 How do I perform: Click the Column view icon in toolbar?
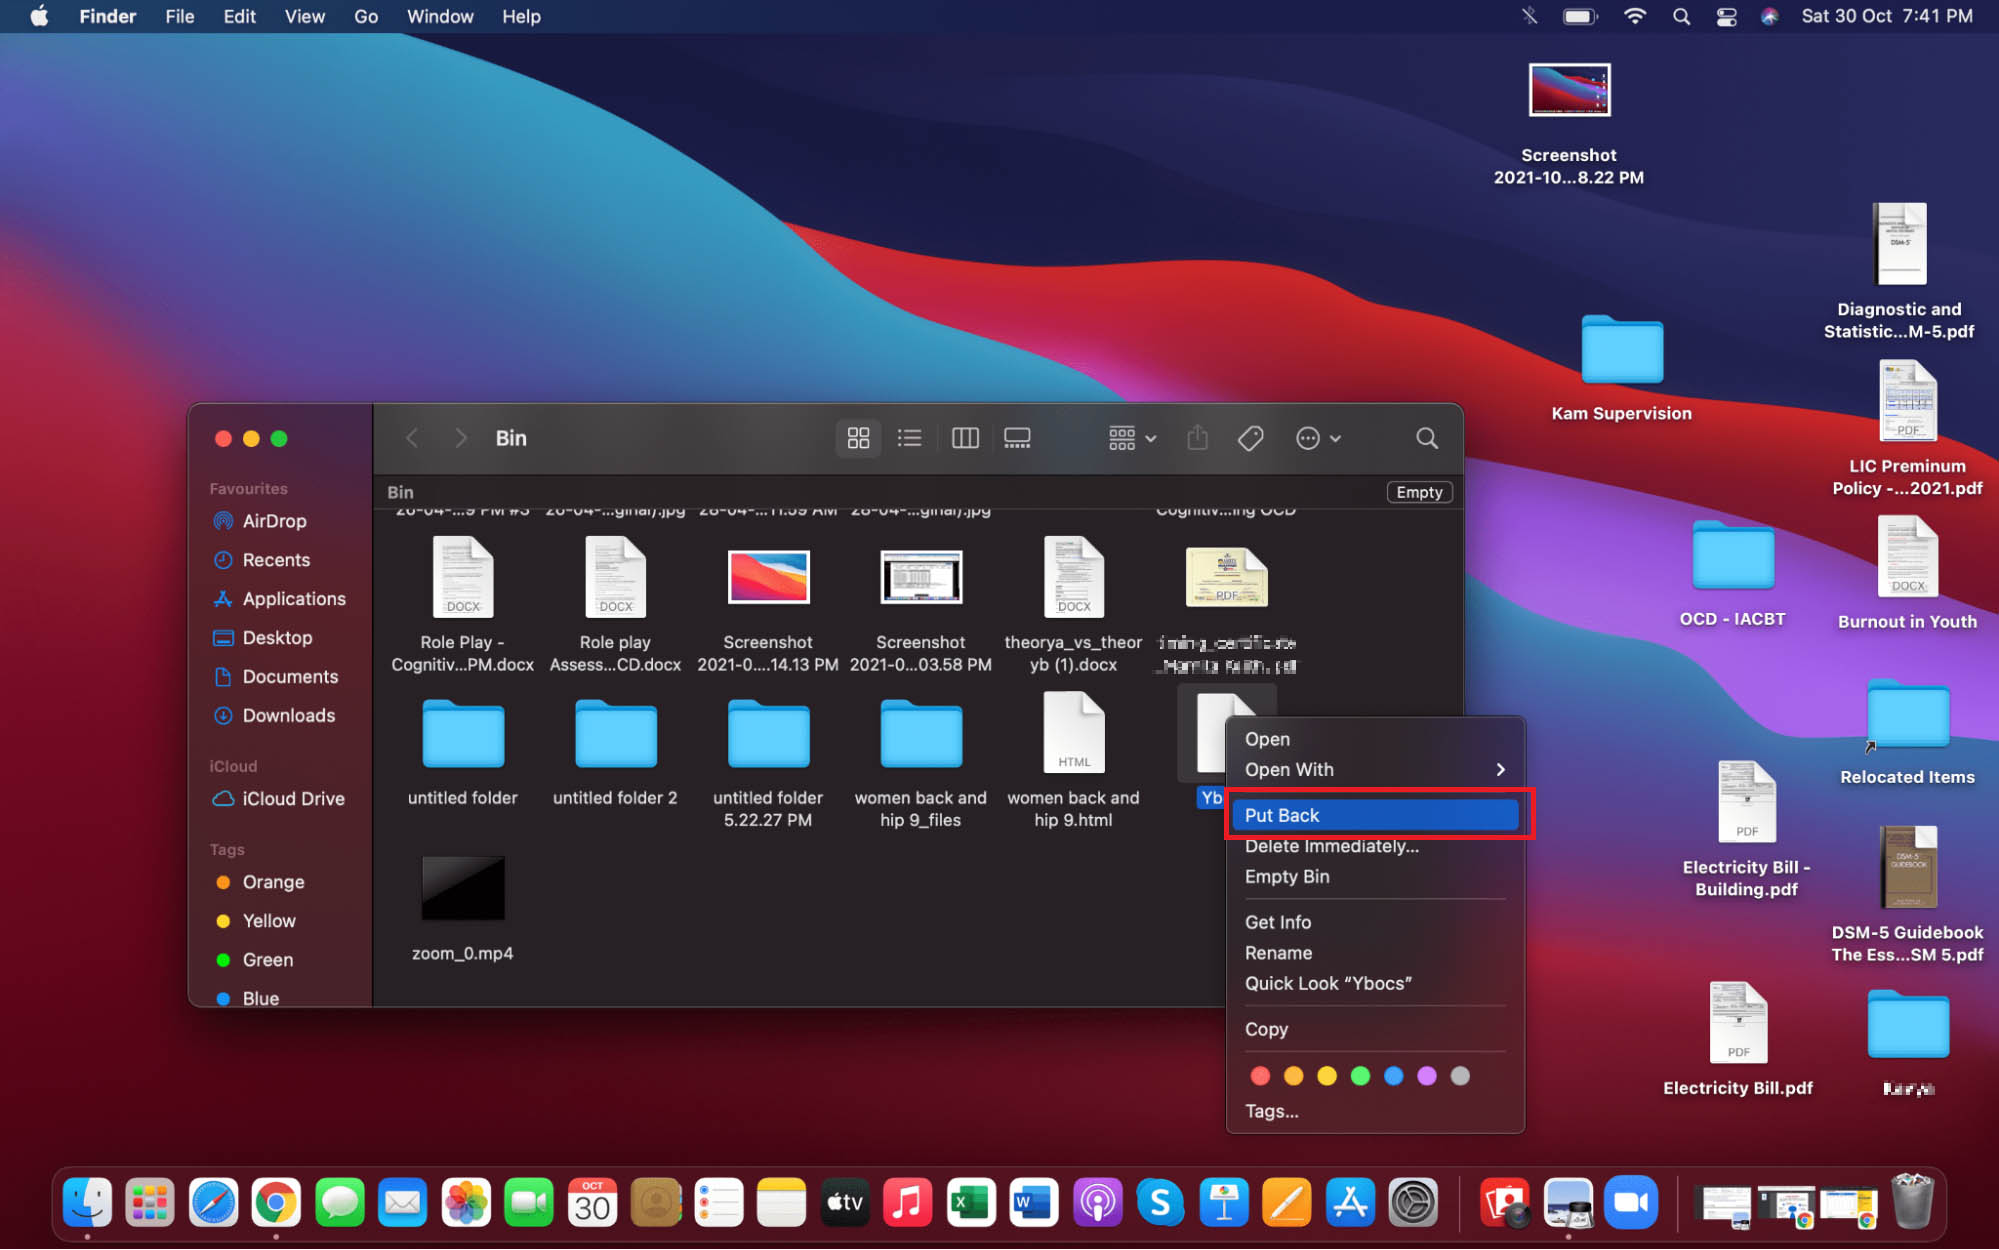click(x=965, y=438)
